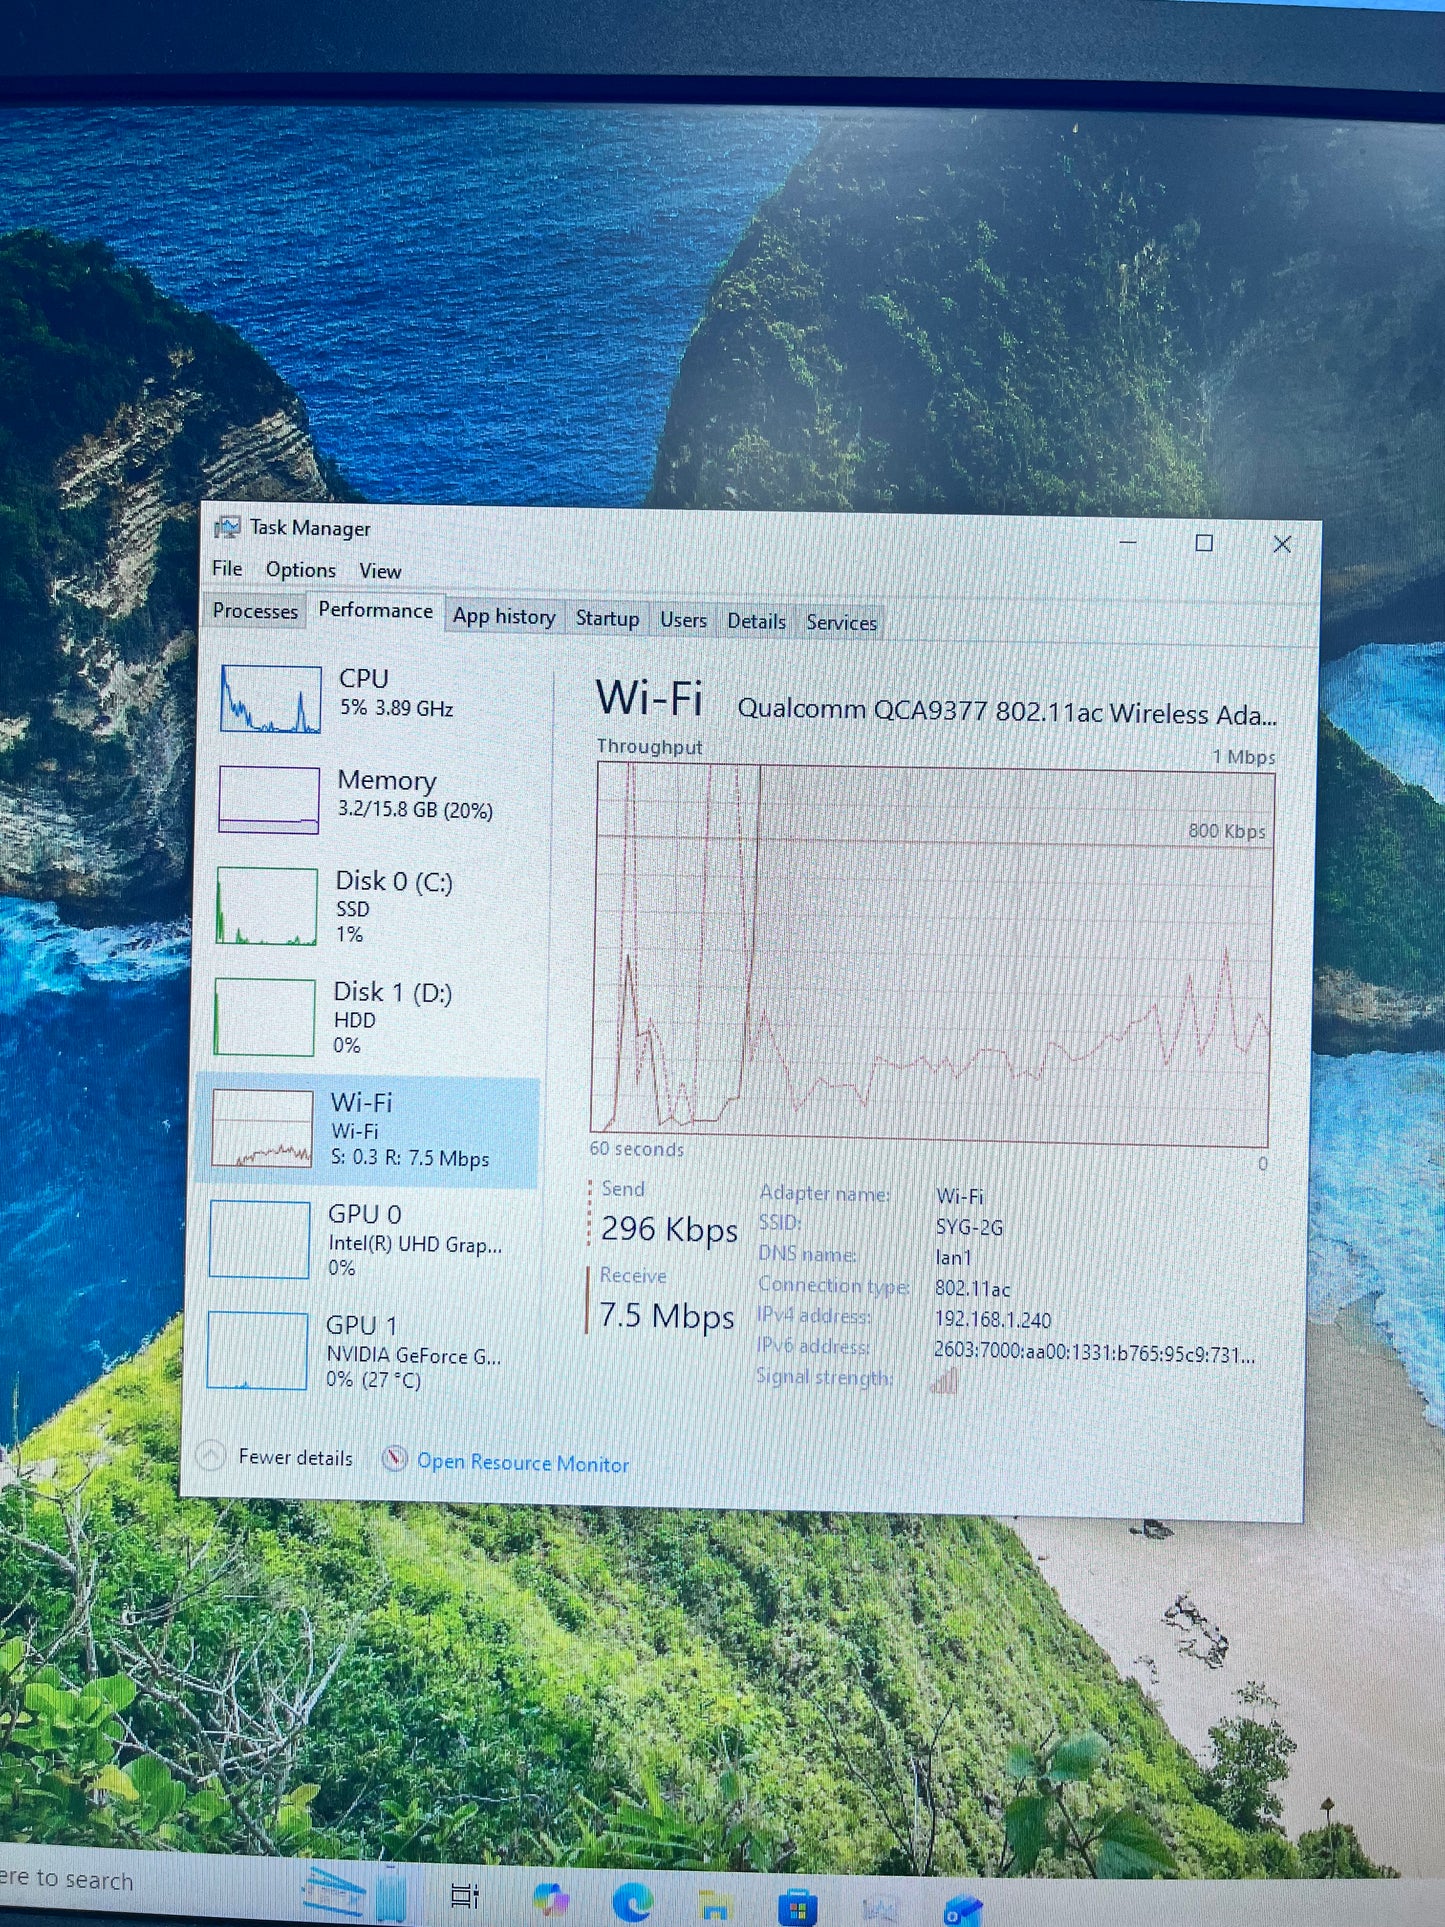Open the Details tab

point(756,621)
